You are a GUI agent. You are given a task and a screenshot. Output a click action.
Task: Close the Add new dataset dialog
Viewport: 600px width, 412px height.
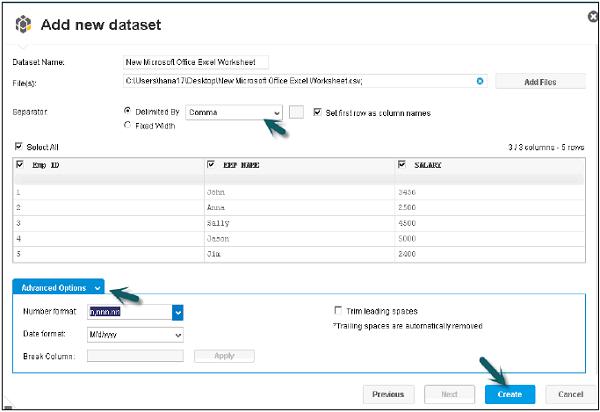click(593, 16)
